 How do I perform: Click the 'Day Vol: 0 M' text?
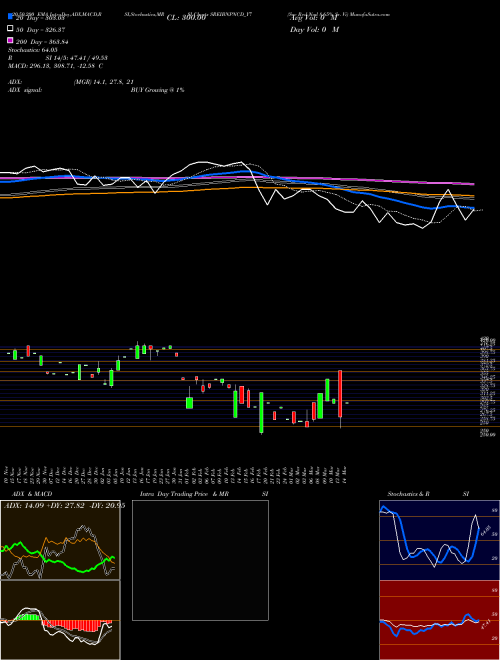coord(314,29)
